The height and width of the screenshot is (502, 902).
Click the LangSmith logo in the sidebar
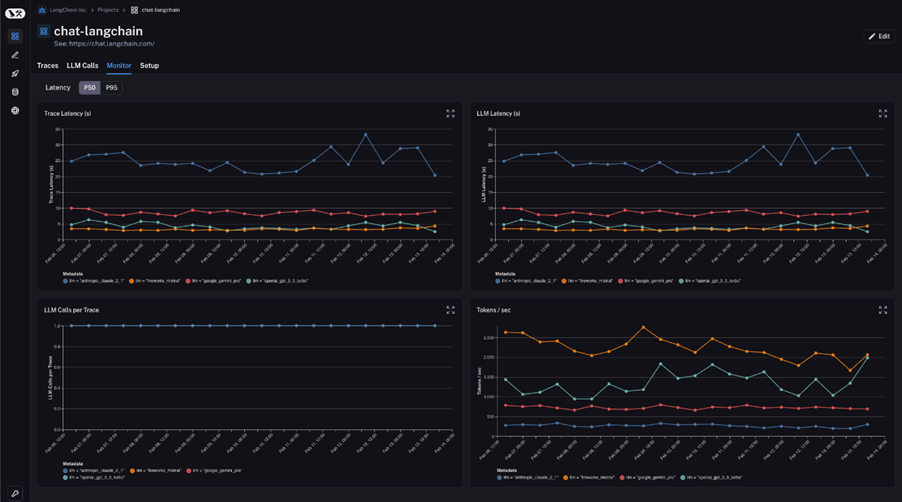15,13
